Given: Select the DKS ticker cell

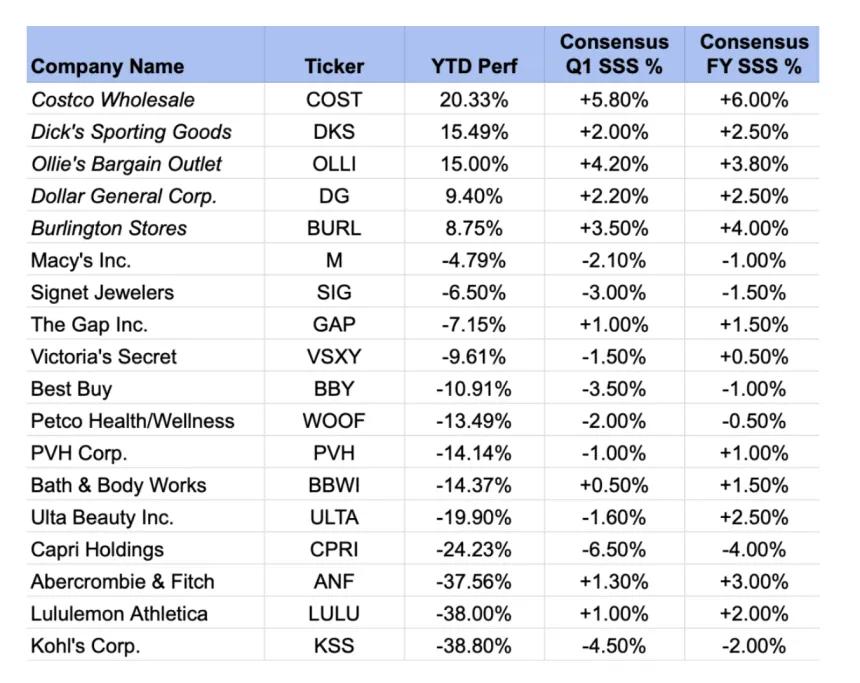Looking at the screenshot, I should coord(334,131).
